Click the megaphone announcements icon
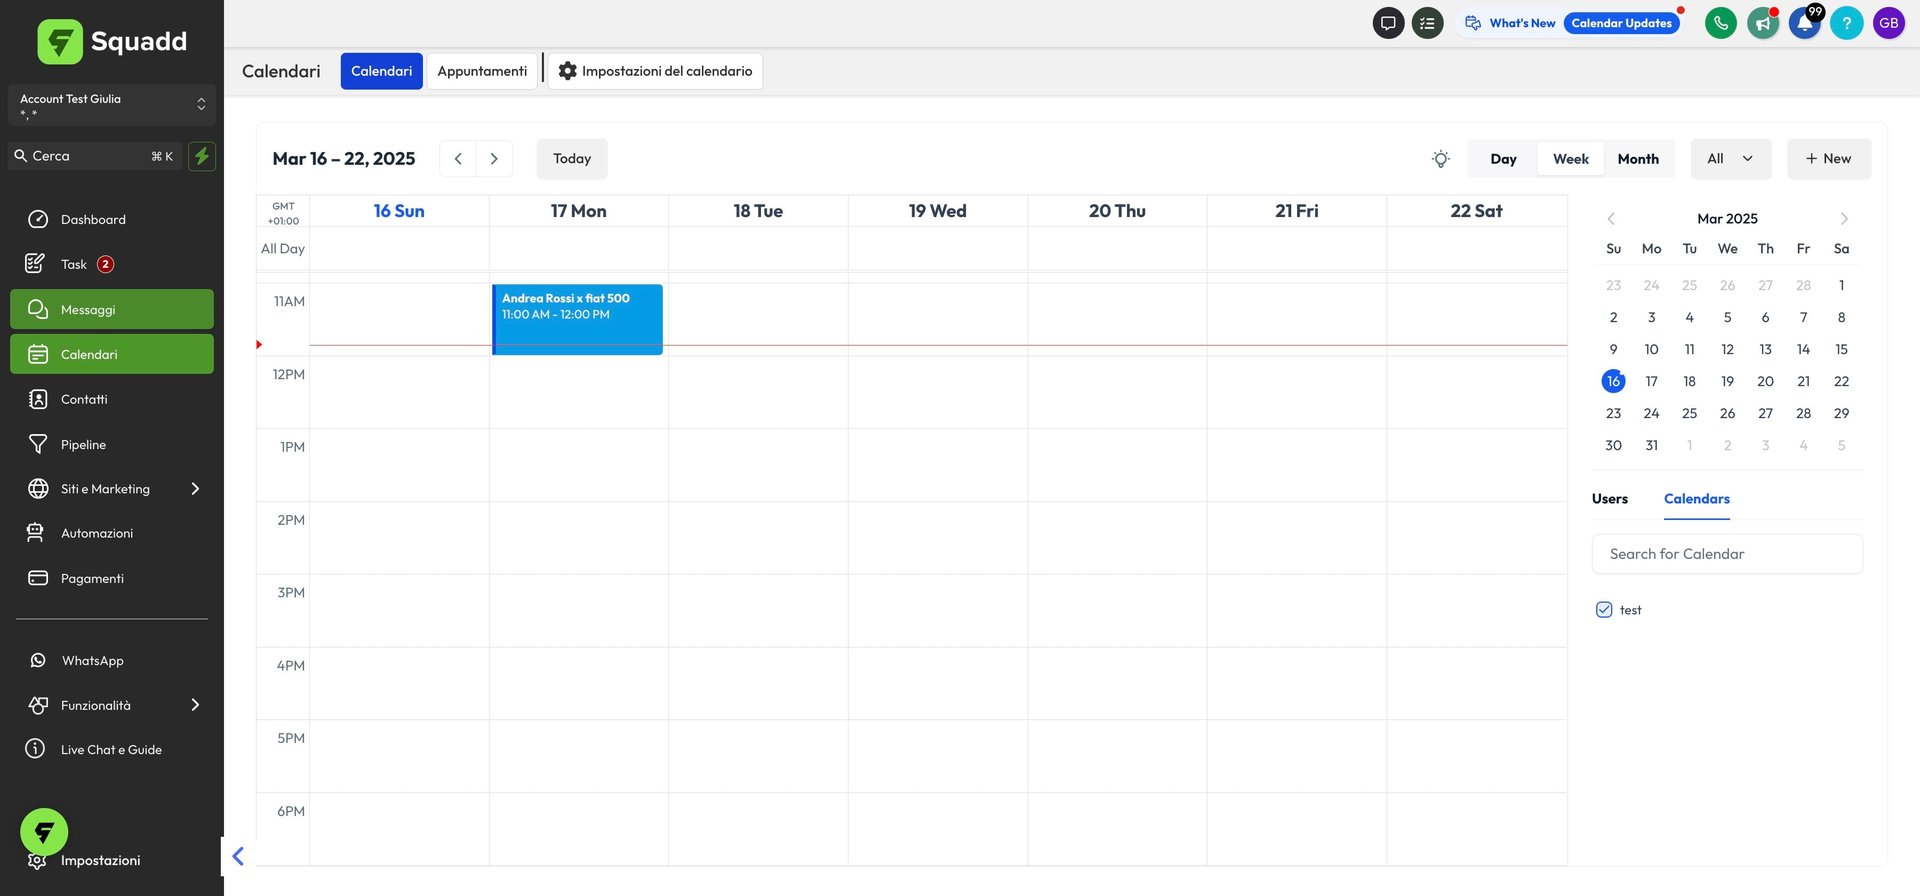 [x=1762, y=23]
